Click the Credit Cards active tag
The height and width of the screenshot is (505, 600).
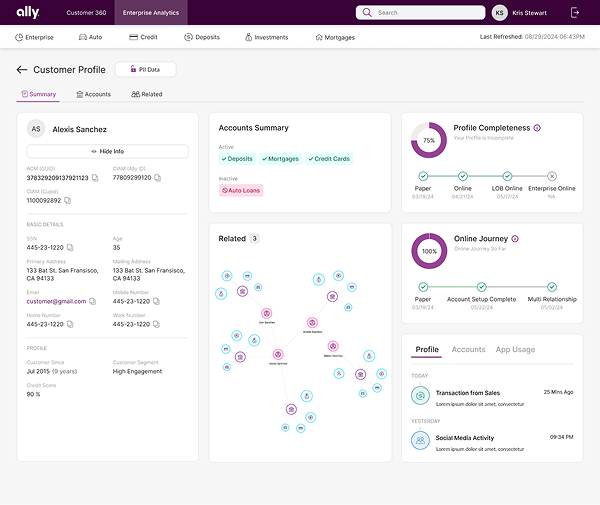(329, 159)
